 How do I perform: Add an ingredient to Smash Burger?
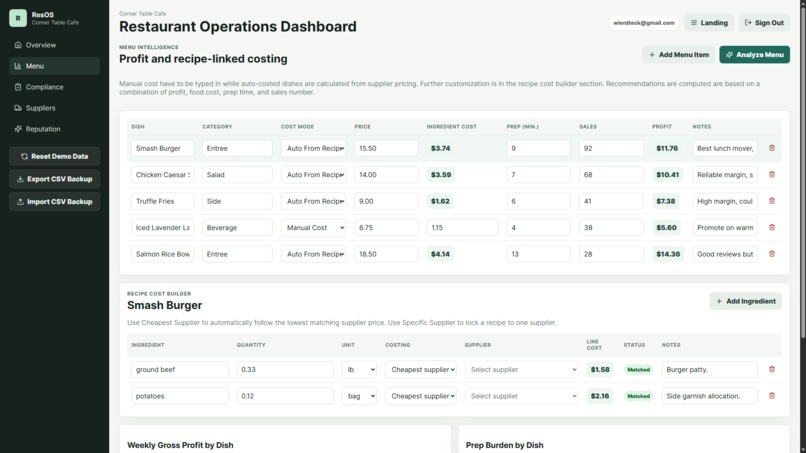745,301
